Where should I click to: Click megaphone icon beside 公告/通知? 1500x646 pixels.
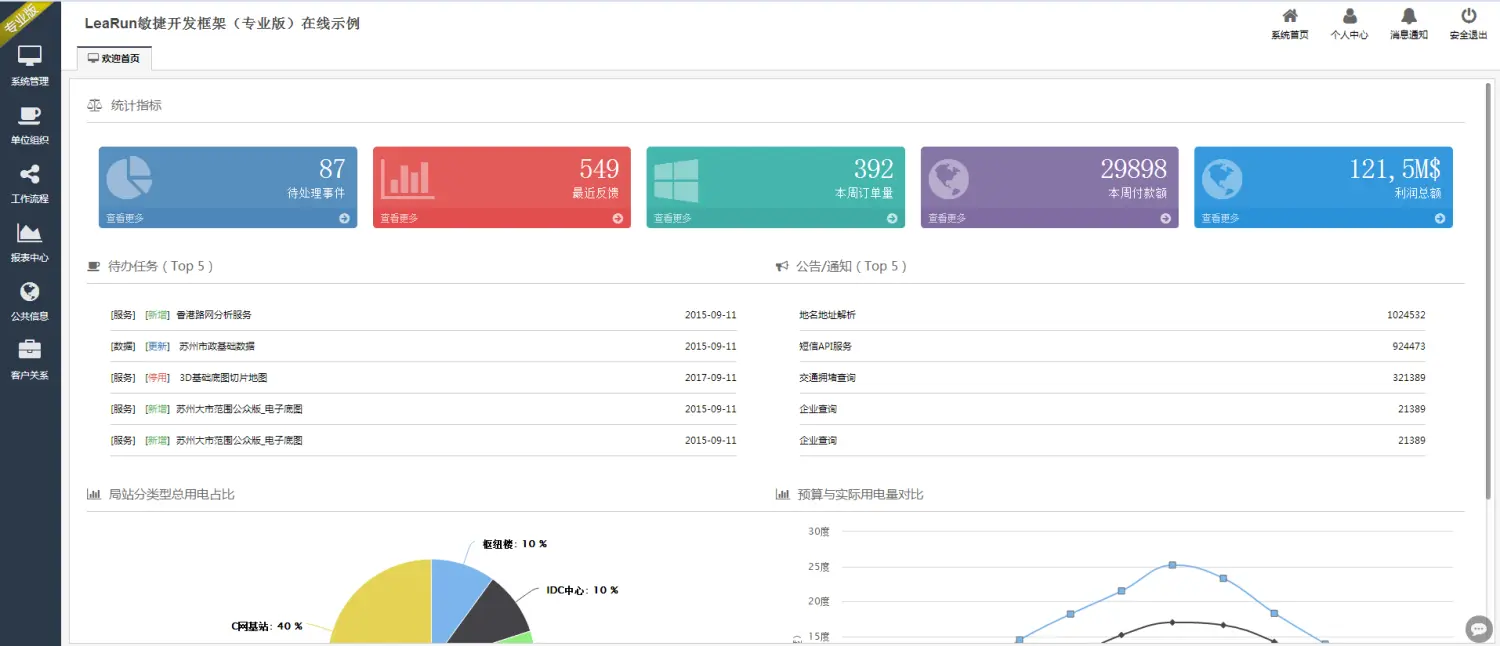point(782,266)
